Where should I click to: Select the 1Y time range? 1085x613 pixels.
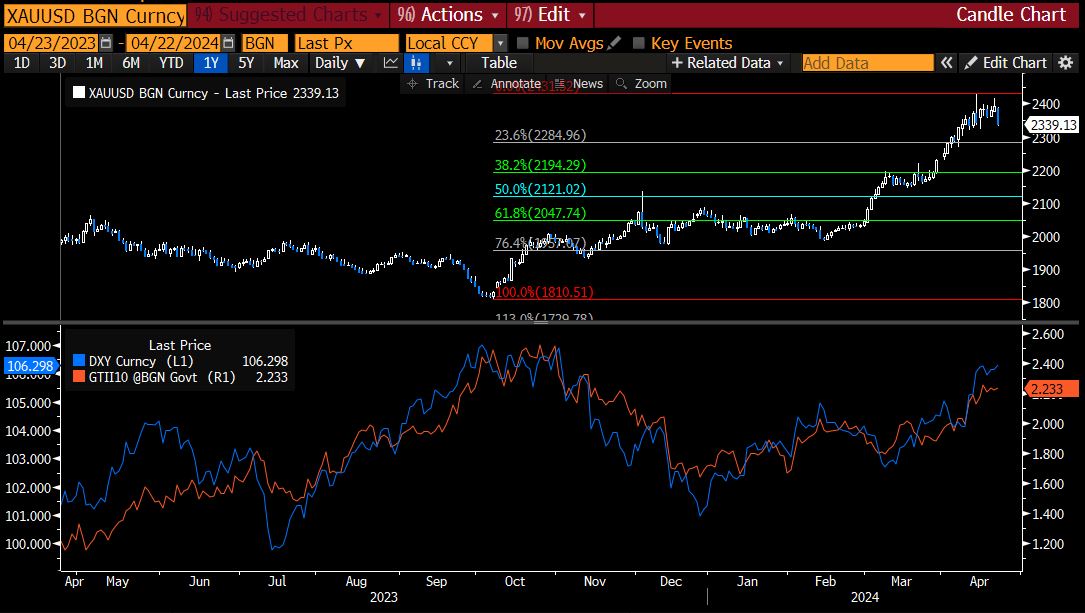[x=211, y=63]
